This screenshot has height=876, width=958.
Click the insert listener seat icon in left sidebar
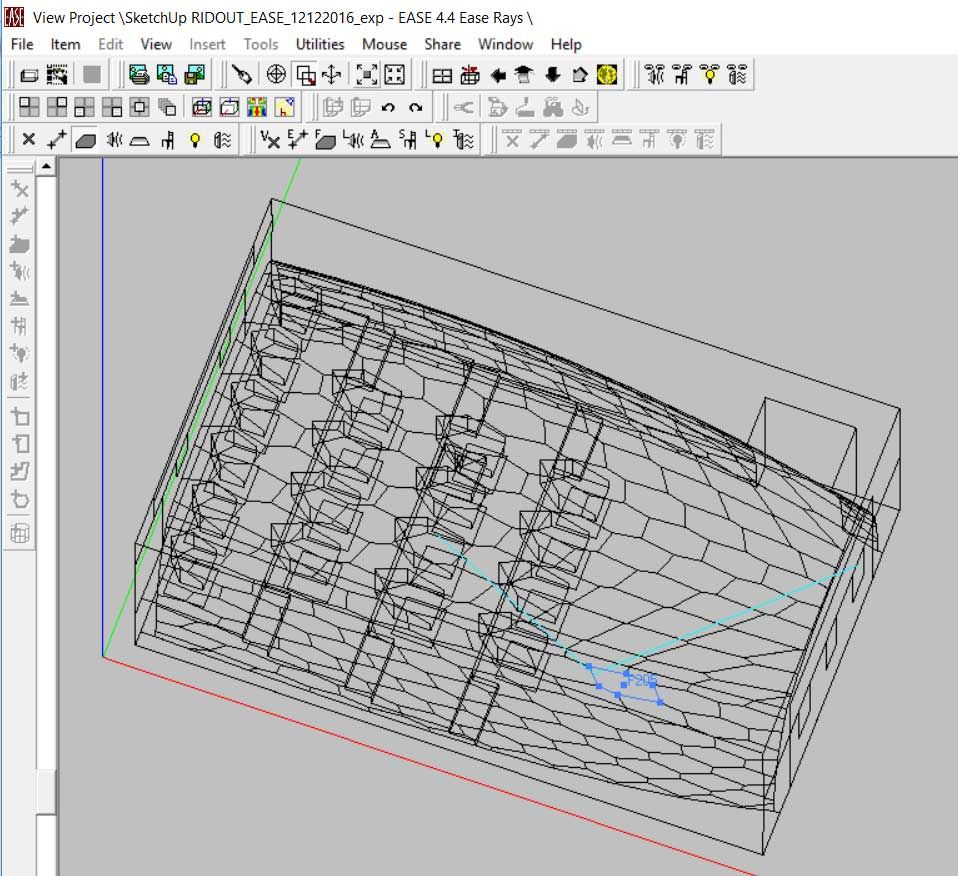[20, 326]
